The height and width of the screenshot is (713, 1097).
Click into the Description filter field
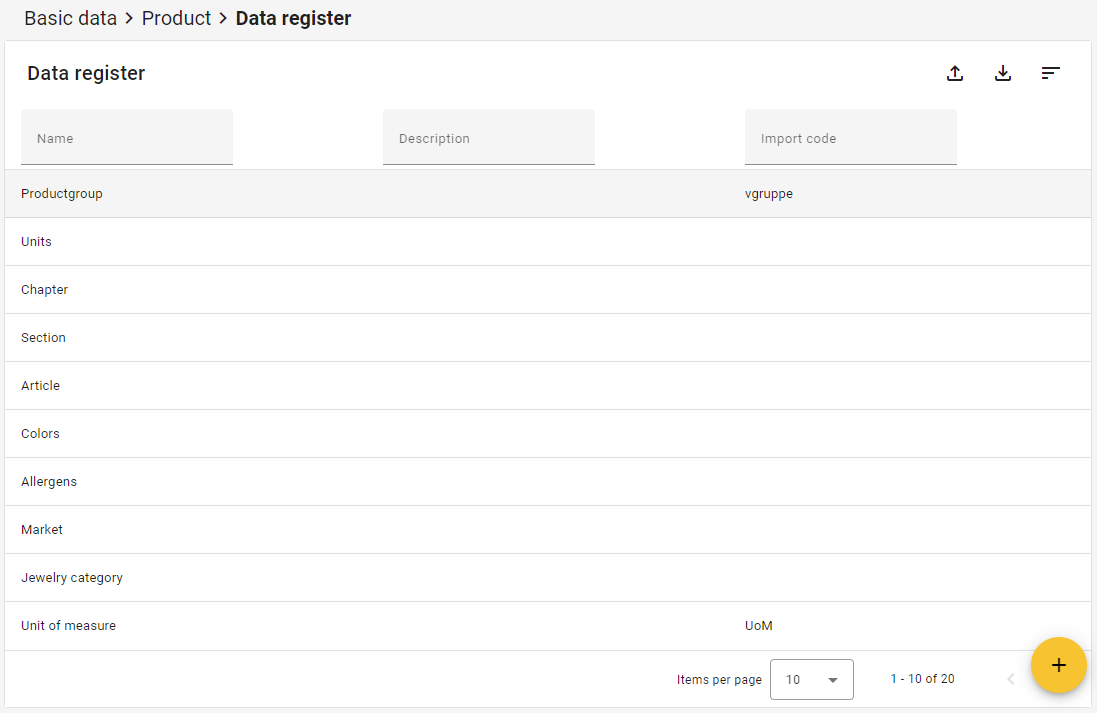[489, 138]
